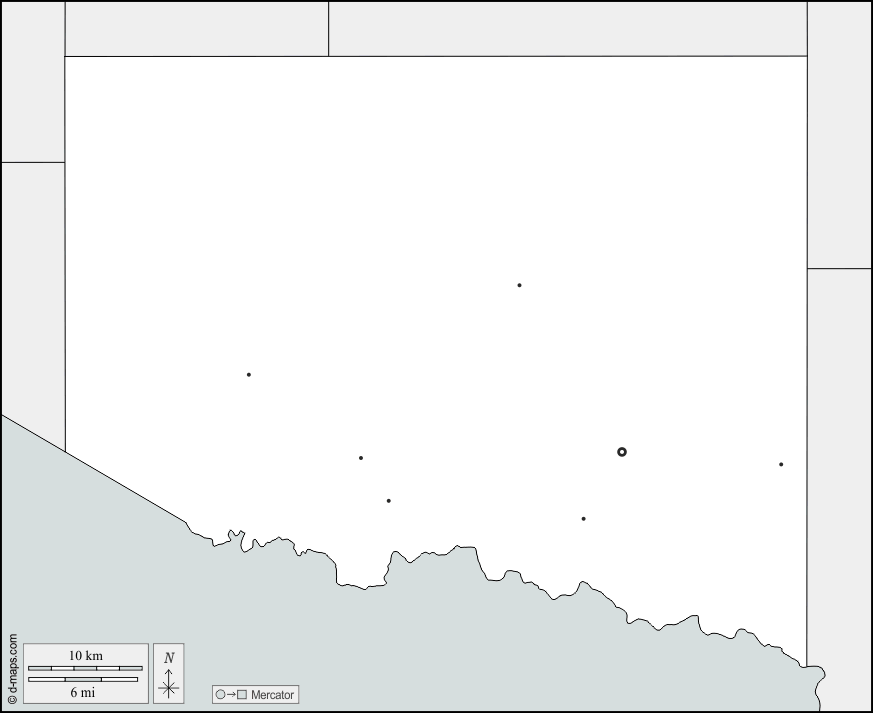Select the westernmost city dot

pos(249,375)
